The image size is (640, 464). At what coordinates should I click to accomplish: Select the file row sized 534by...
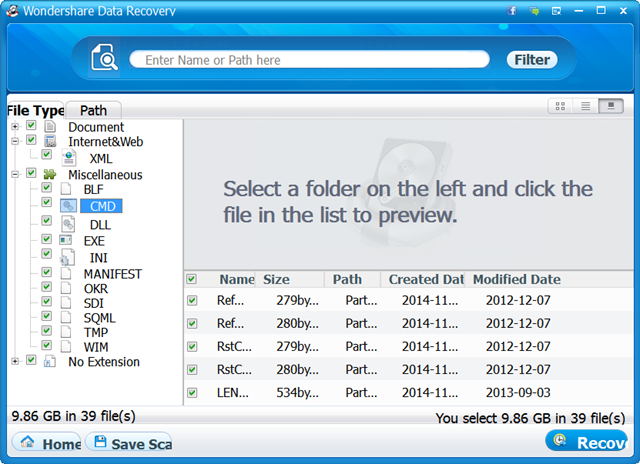point(409,393)
